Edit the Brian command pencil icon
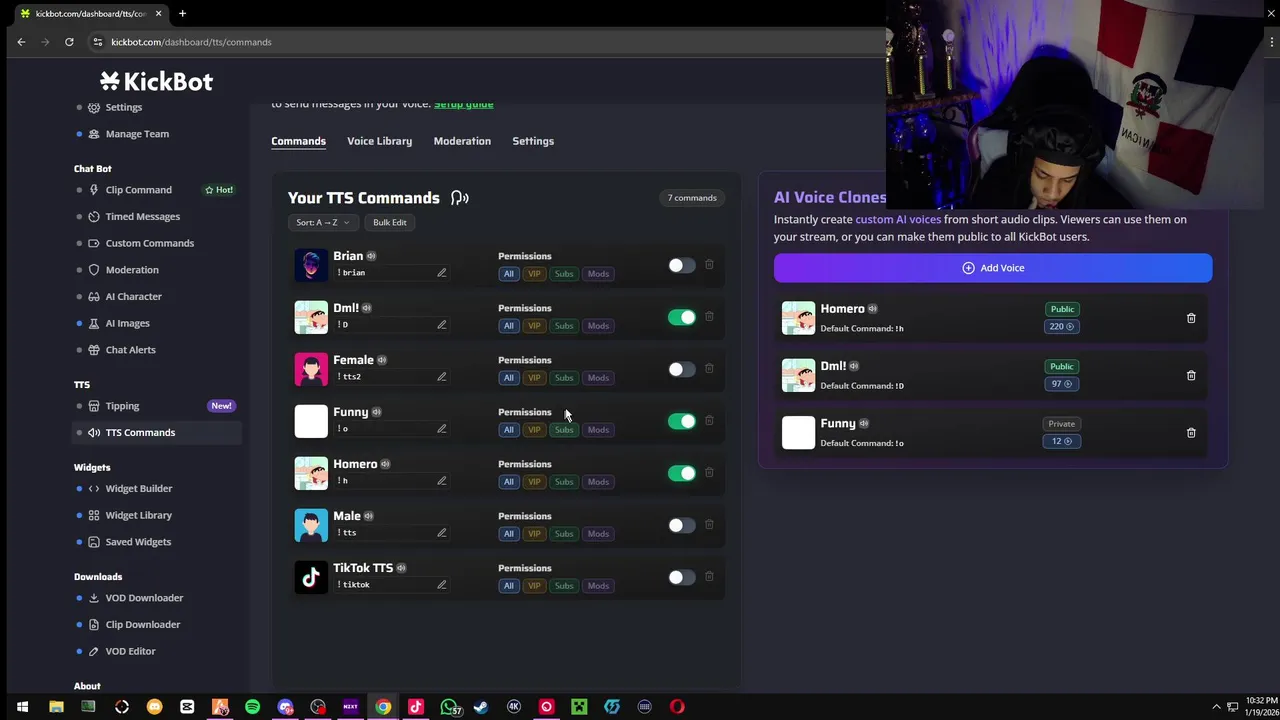The height and width of the screenshot is (720, 1280). pyautogui.click(x=441, y=273)
